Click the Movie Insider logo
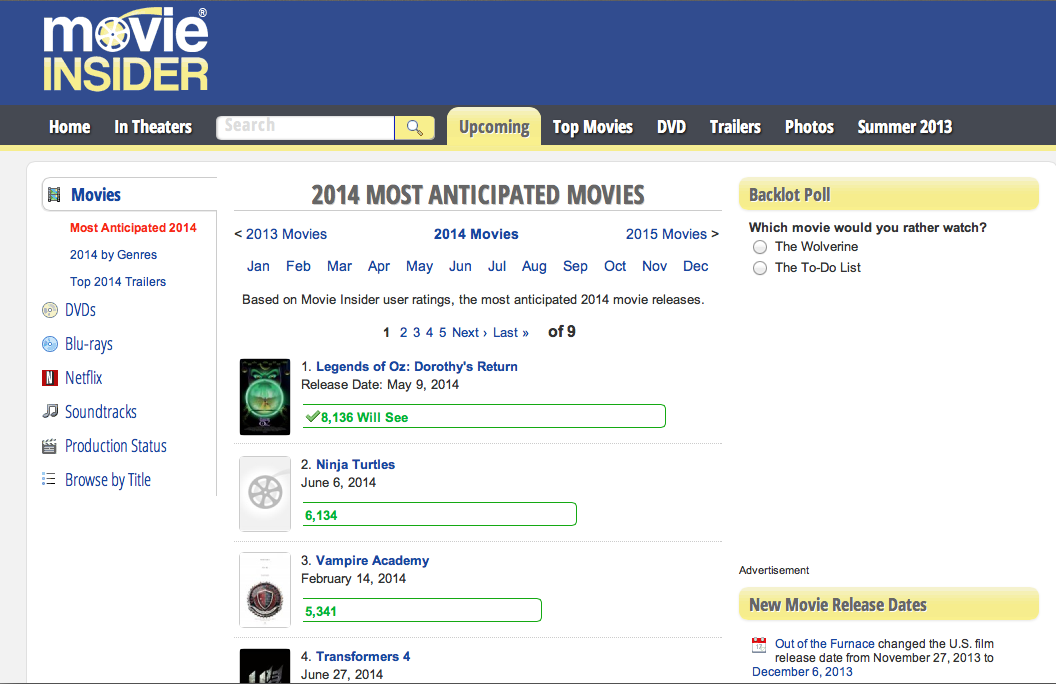The image size is (1056, 684). pyautogui.click(x=126, y=50)
